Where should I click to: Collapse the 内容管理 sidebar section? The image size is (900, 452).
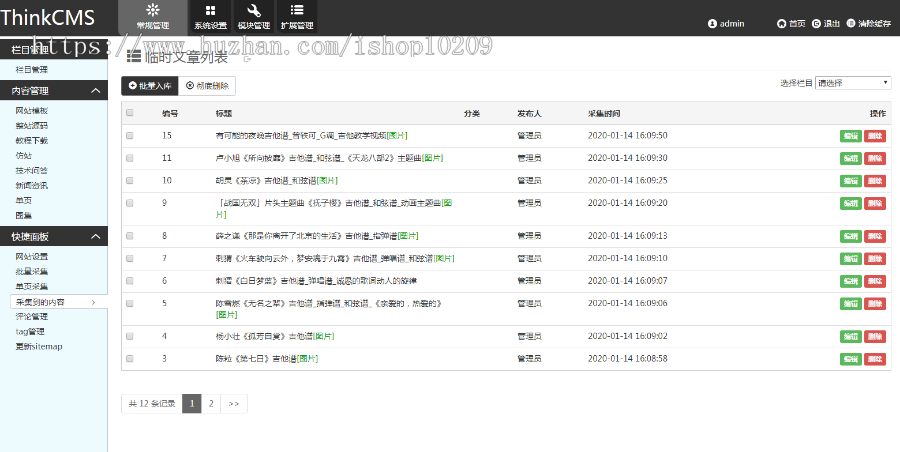(x=96, y=91)
